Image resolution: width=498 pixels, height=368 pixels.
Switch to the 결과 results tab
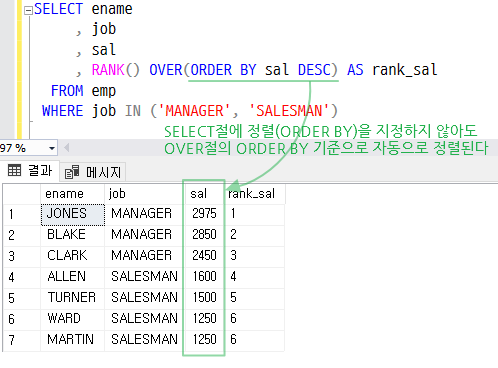30,171
